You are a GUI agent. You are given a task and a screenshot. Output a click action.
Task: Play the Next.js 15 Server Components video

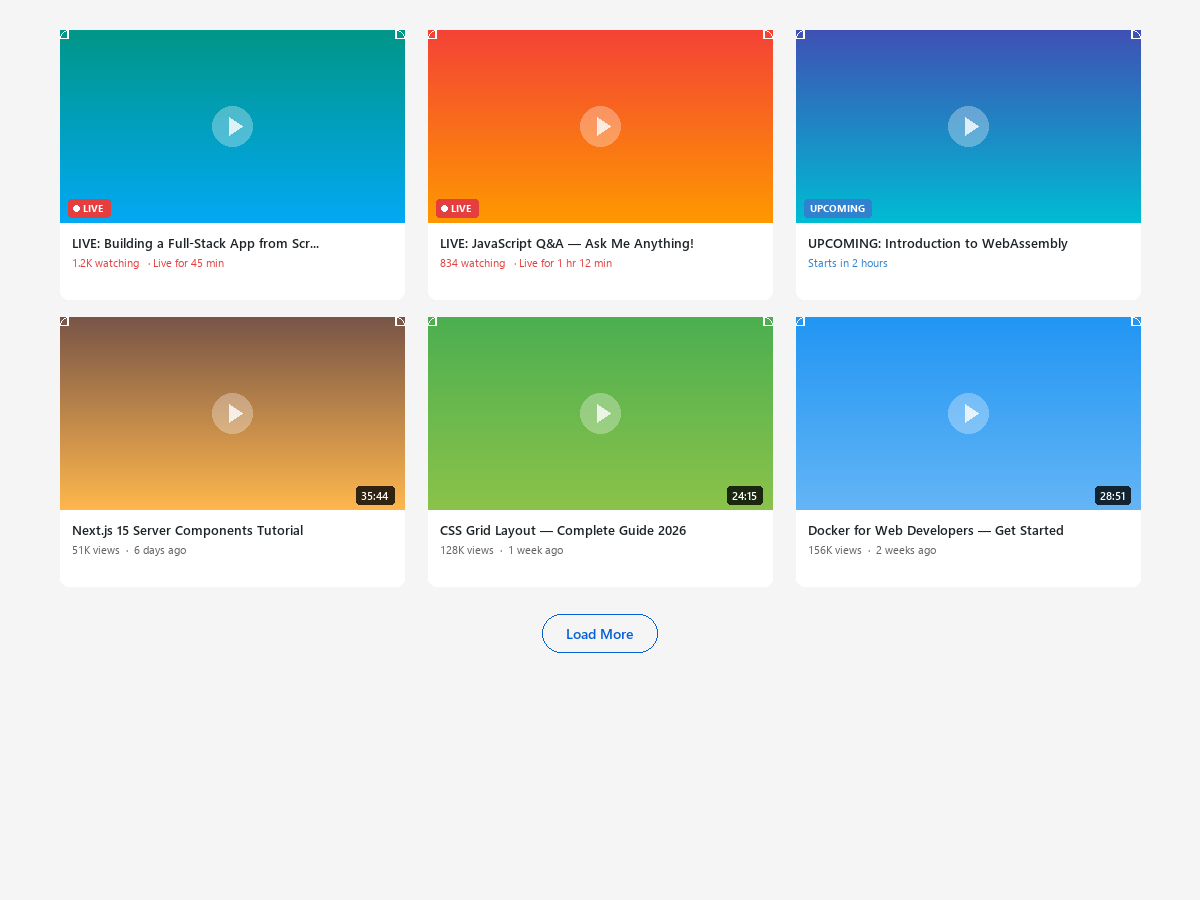(232, 413)
